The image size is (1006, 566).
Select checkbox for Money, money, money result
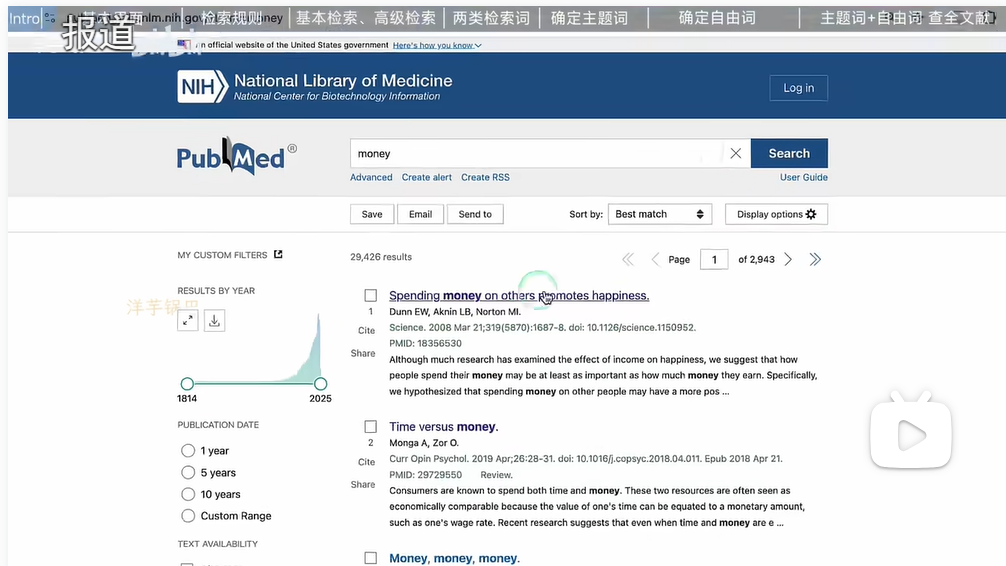[x=371, y=558]
